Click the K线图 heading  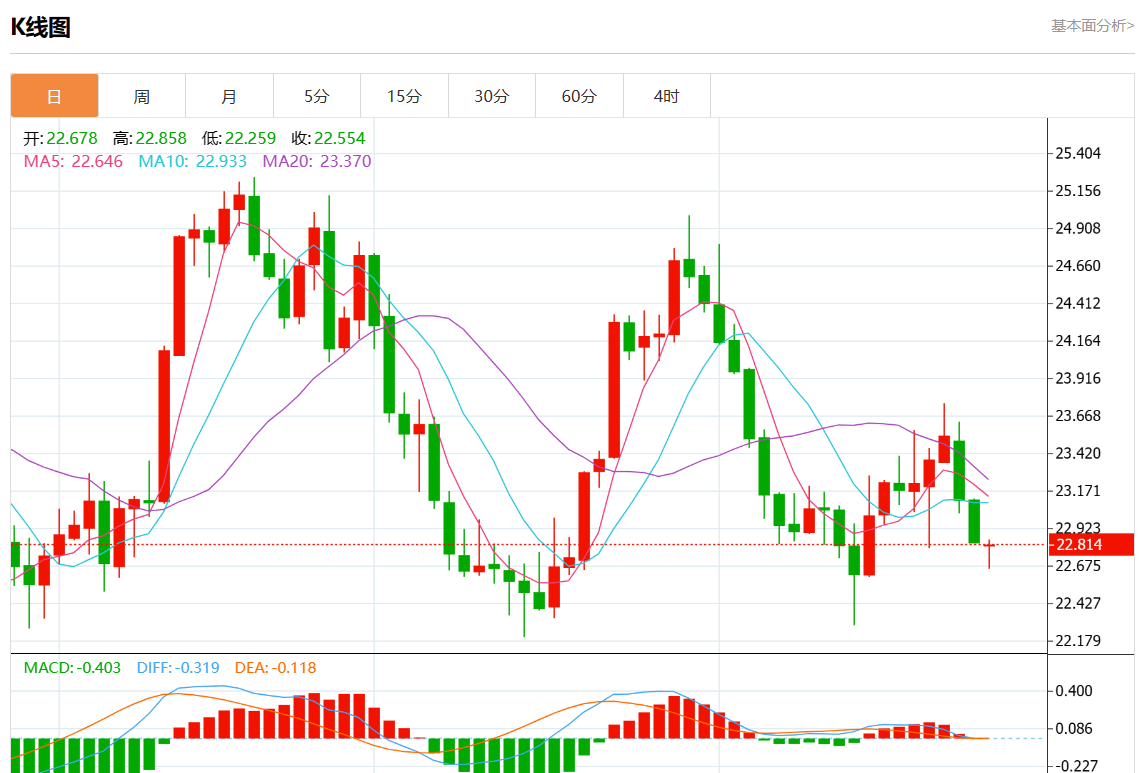click(x=40, y=27)
